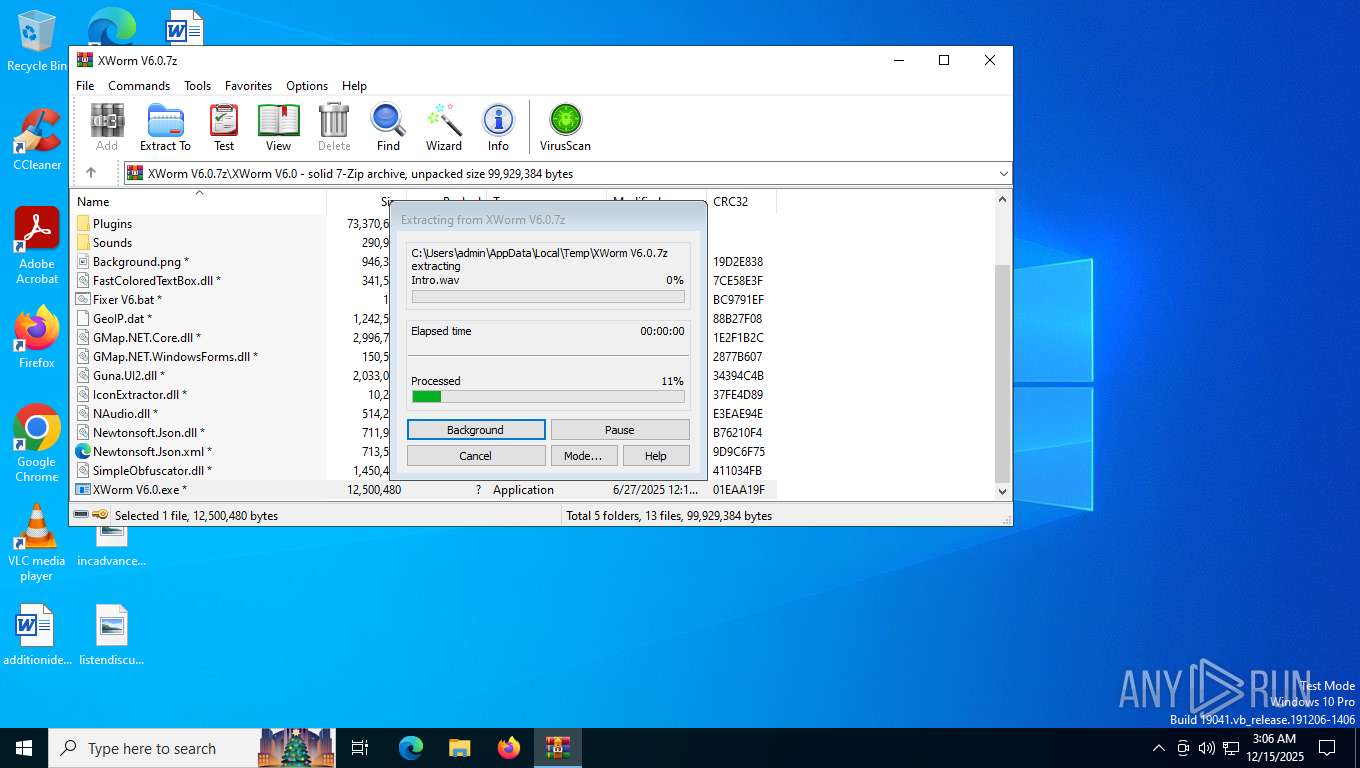Open Firefox desktop shortcut
The height and width of the screenshot is (768, 1360).
pyautogui.click(x=37, y=338)
